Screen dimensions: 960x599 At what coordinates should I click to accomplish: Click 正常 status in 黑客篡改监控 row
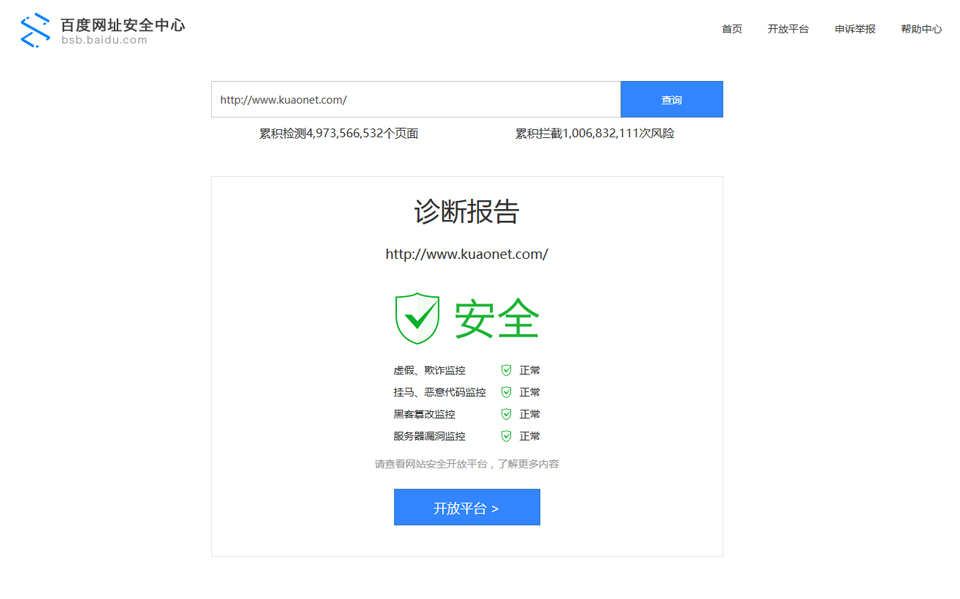coord(530,414)
